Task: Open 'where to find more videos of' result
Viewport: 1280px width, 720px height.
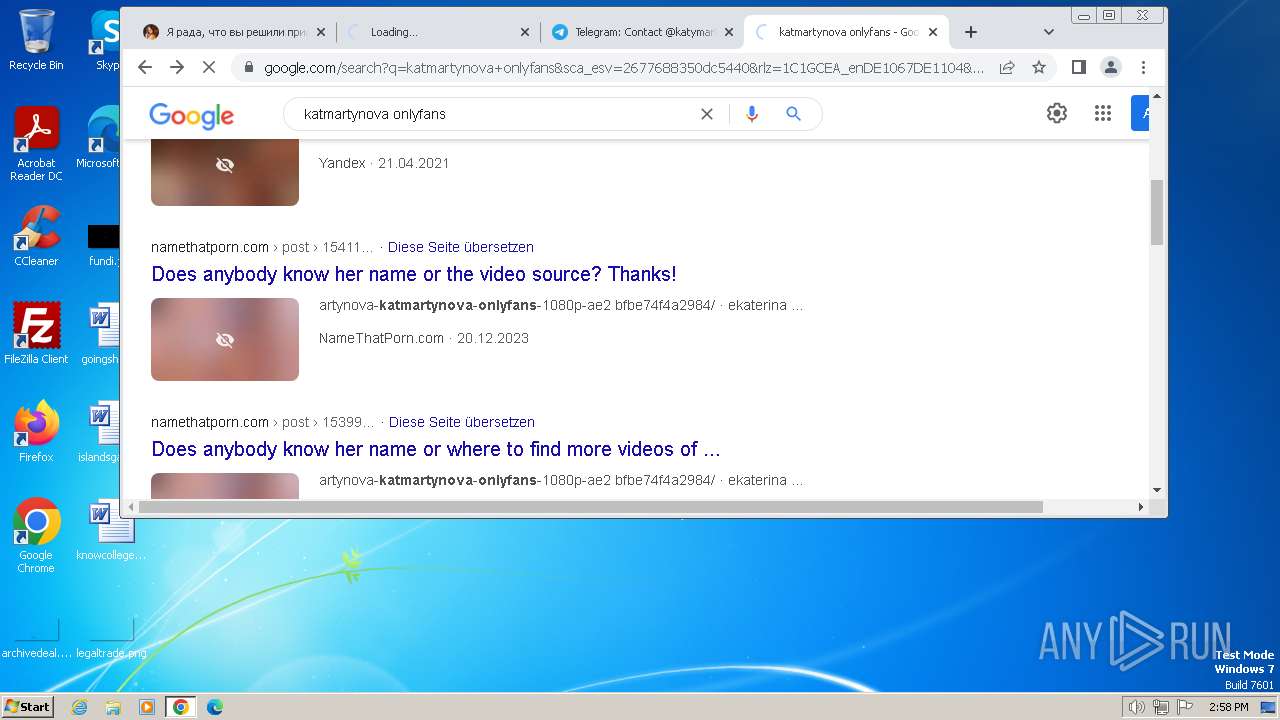Action: click(436, 449)
